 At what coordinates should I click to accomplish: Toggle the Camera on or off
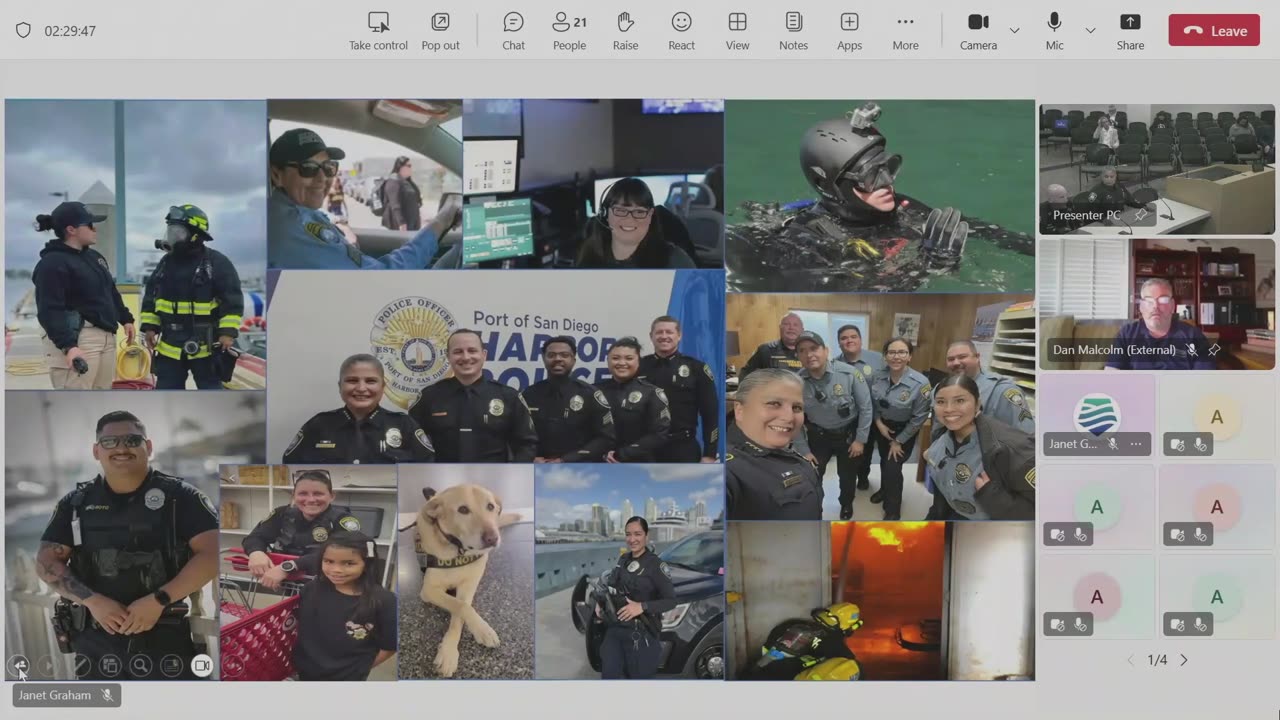coord(978,31)
